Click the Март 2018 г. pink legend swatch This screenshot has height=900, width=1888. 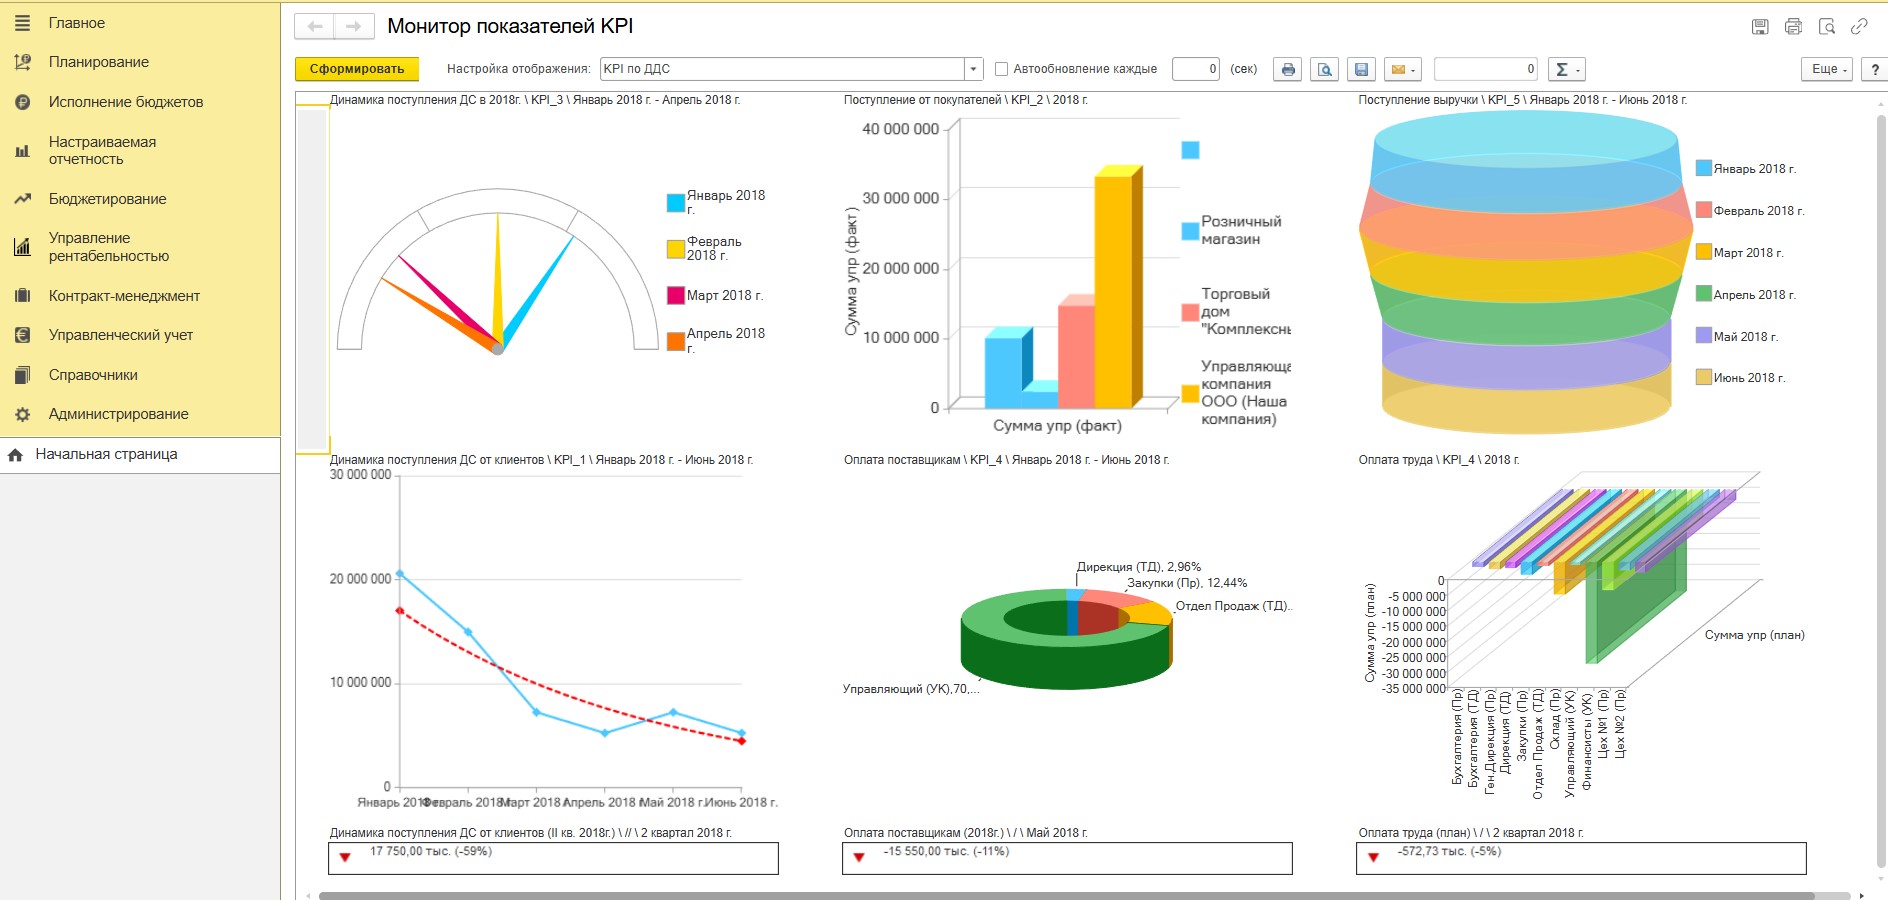coord(676,296)
